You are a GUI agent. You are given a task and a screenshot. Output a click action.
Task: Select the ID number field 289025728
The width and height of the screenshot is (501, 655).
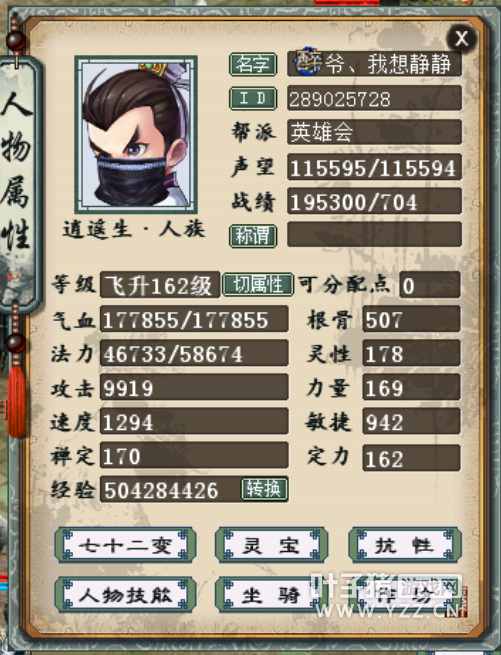click(374, 98)
